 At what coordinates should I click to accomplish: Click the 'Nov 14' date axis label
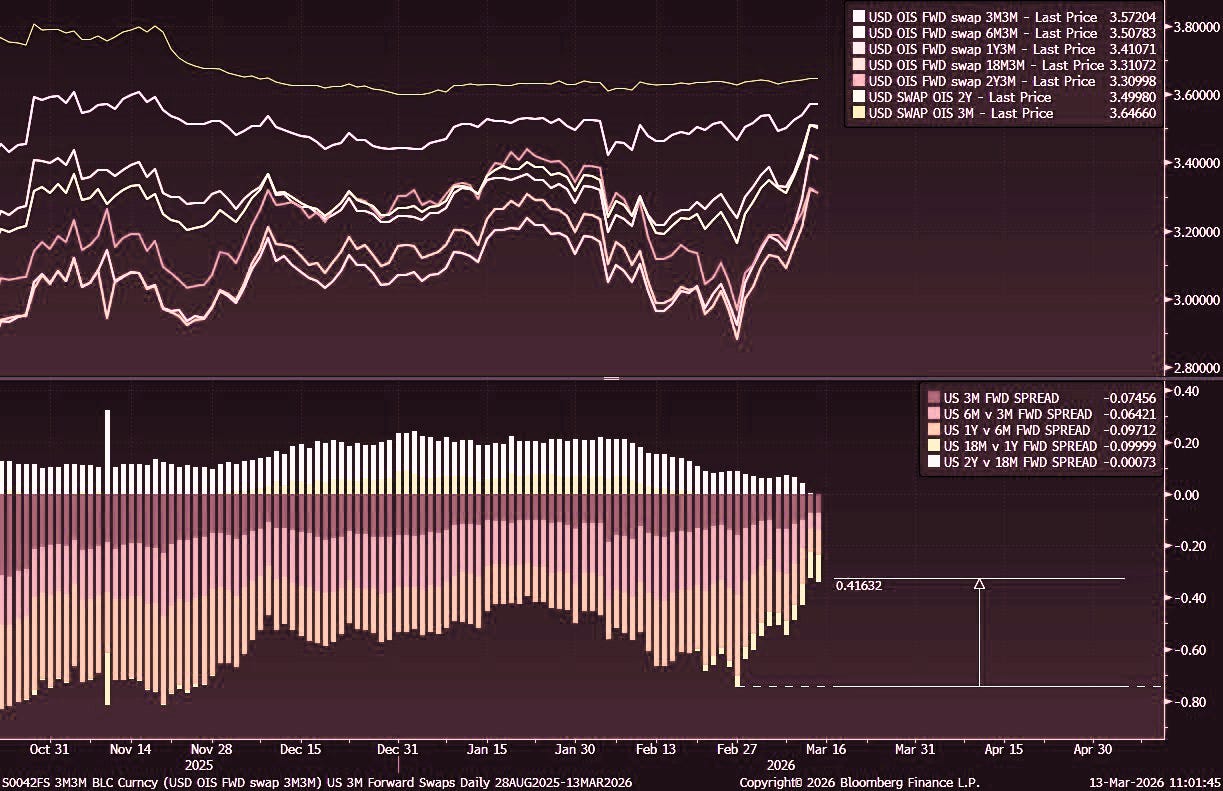(131, 748)
